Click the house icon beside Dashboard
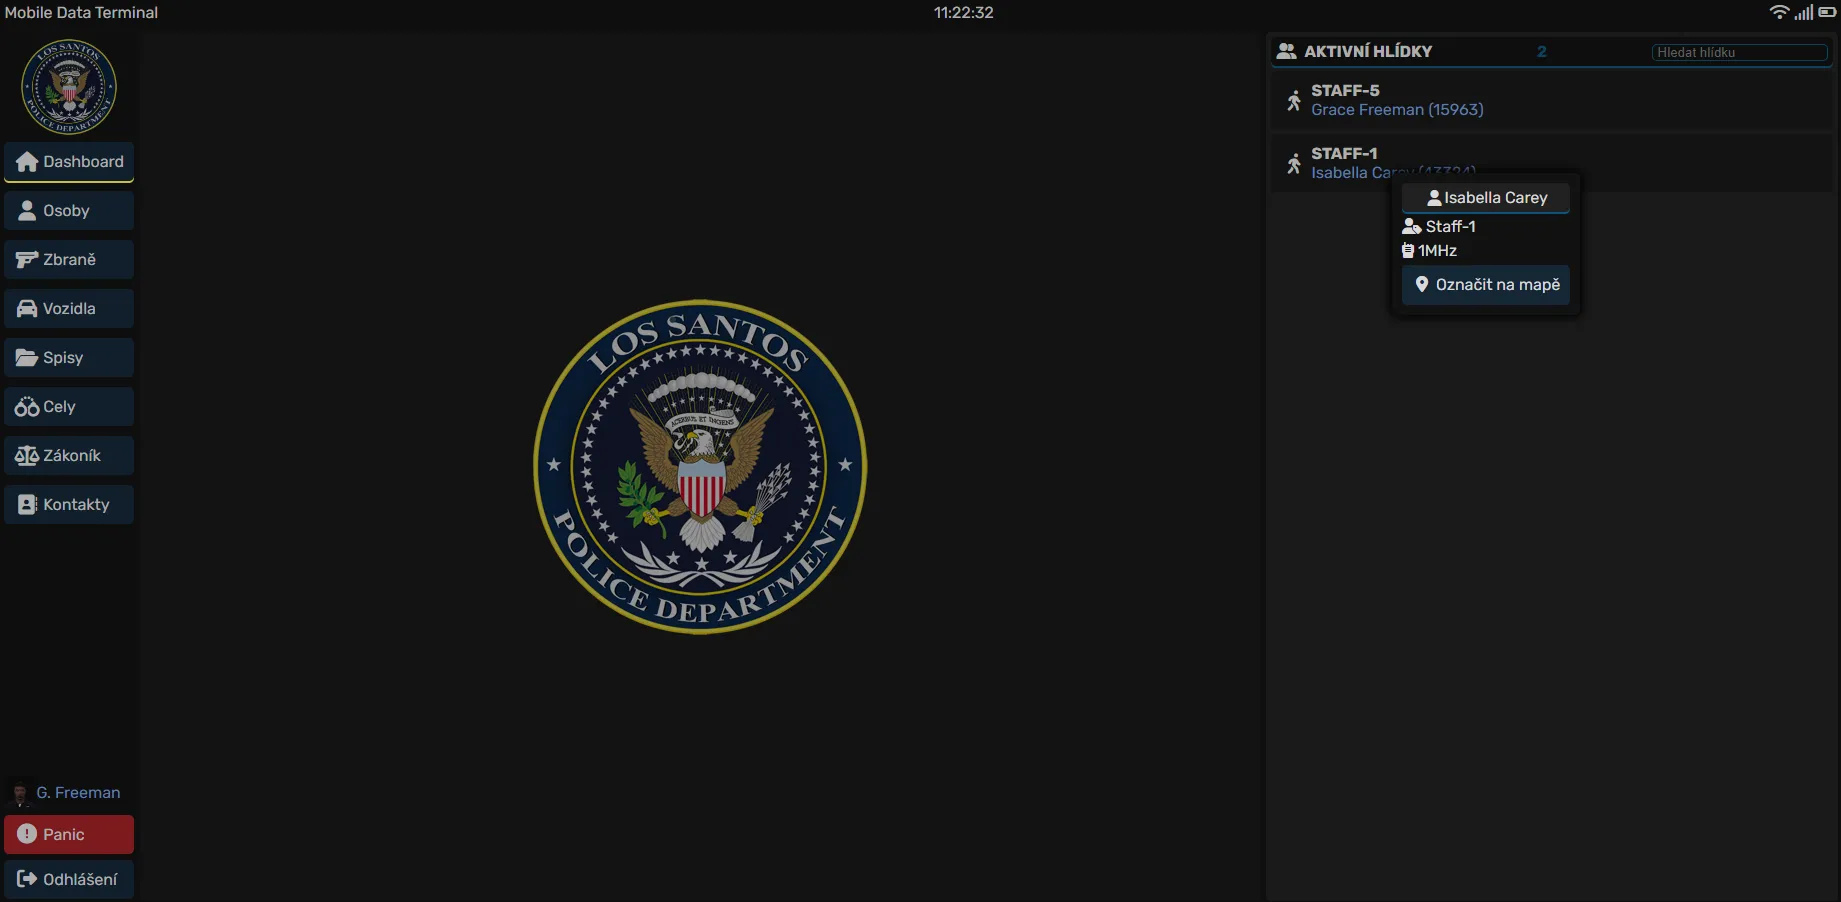The height and width of the screenshot is (902, 1841). click(27, 162)
